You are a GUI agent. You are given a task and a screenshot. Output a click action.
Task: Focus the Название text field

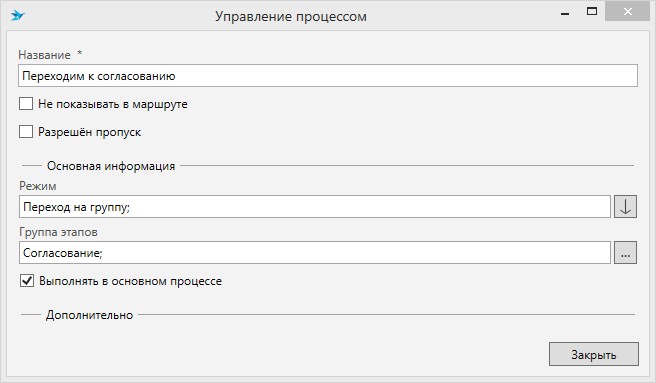click(328, 76)
